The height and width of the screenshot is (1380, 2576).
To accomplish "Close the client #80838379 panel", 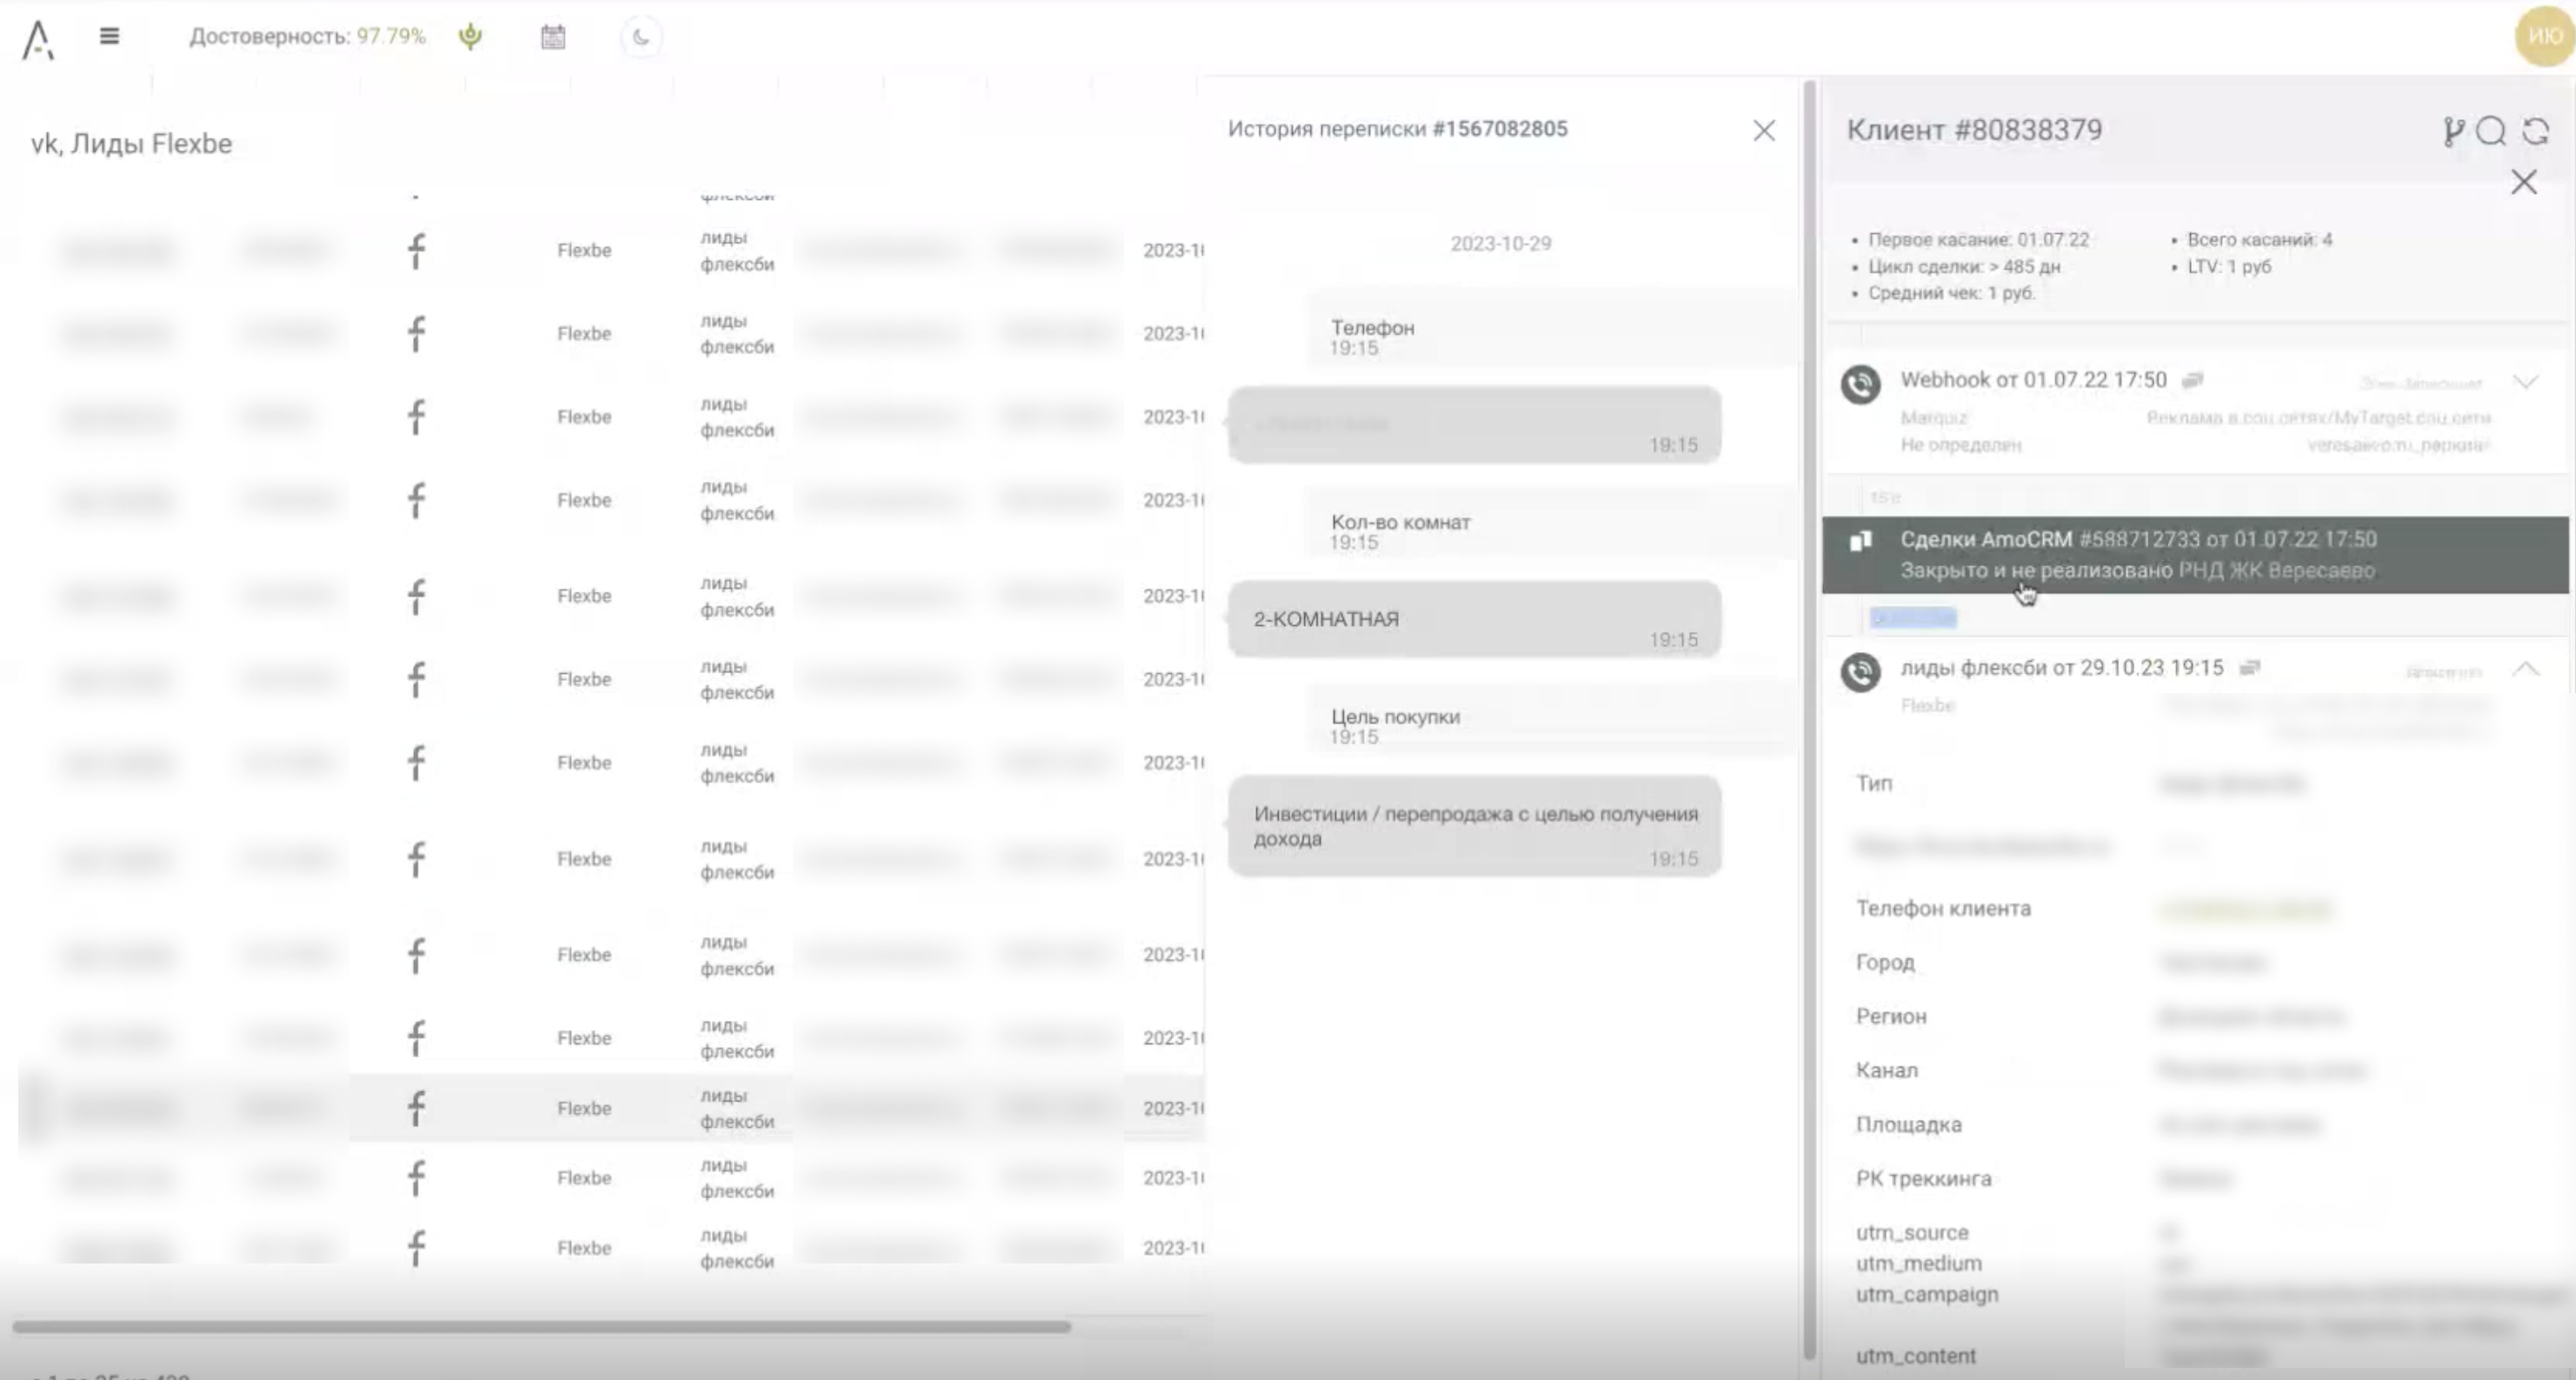I will pyautogui.click(x=2523, y=182).
